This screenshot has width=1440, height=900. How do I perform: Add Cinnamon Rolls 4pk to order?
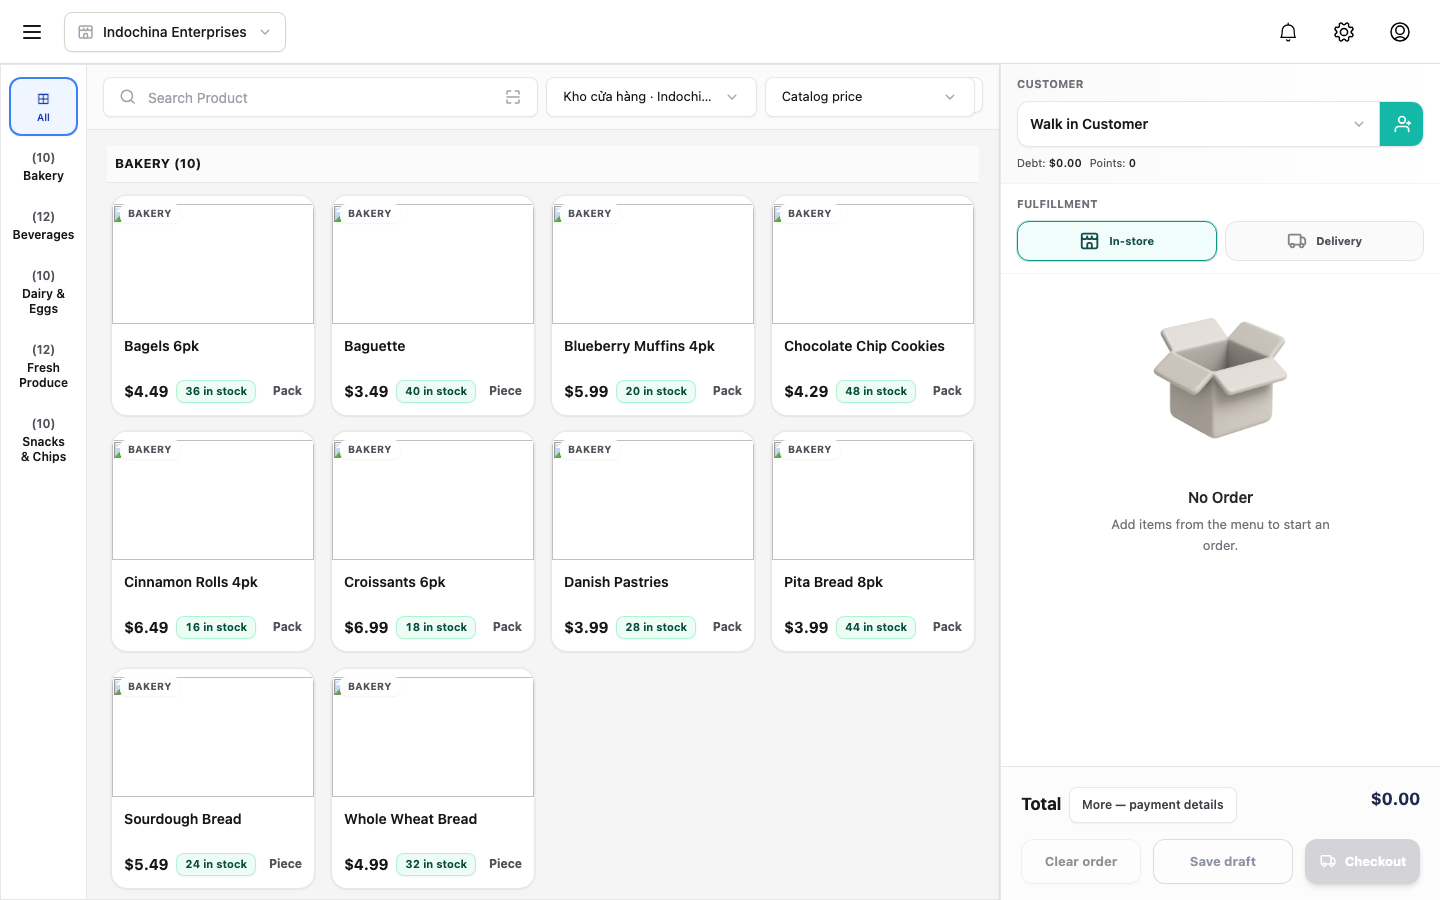(x=213, y=542)
